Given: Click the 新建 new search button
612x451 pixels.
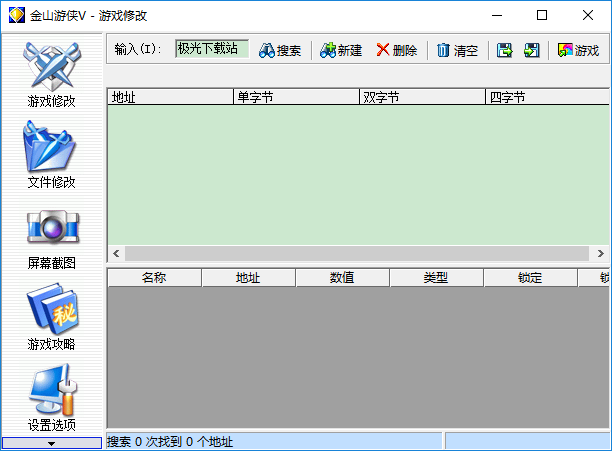Looking at the screenshot, I should 341,50.
